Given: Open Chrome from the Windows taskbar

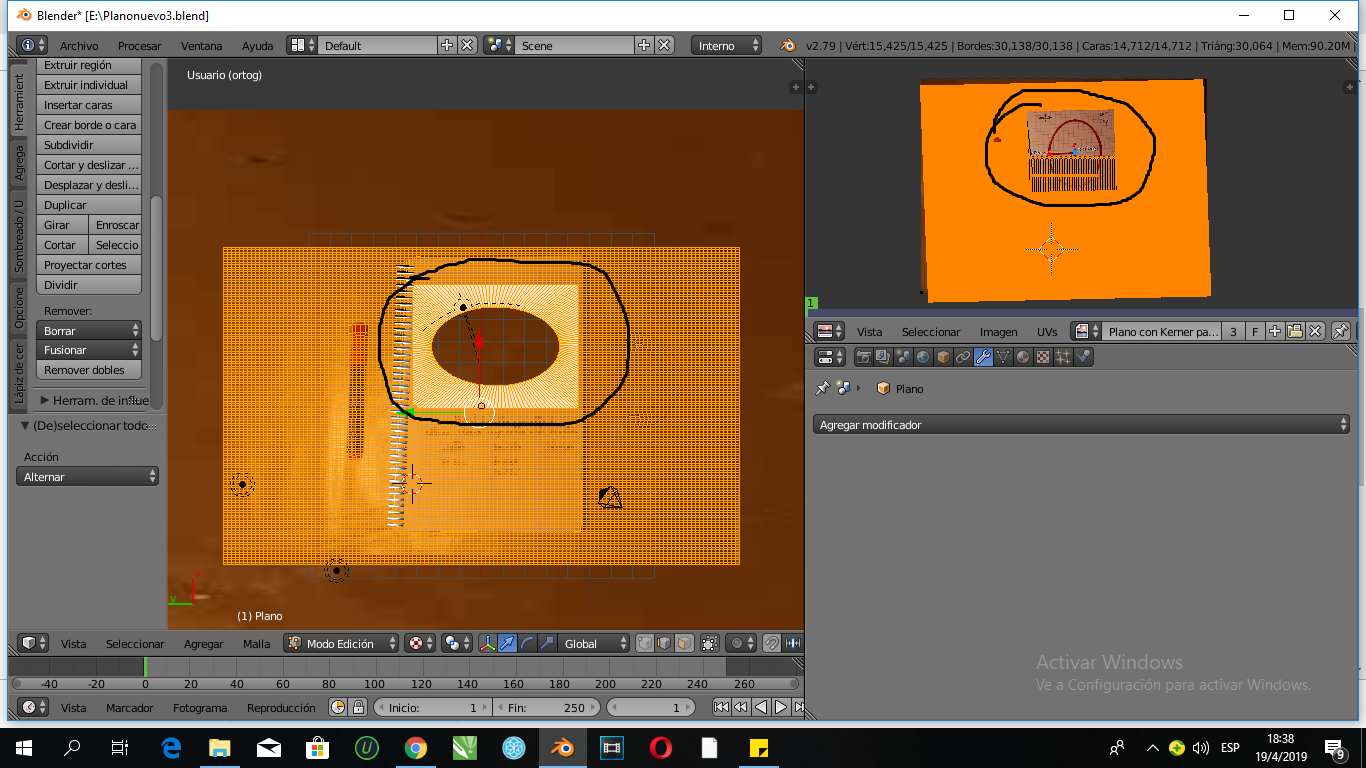Looking at the screenshot, I should [x=416, y=747].
